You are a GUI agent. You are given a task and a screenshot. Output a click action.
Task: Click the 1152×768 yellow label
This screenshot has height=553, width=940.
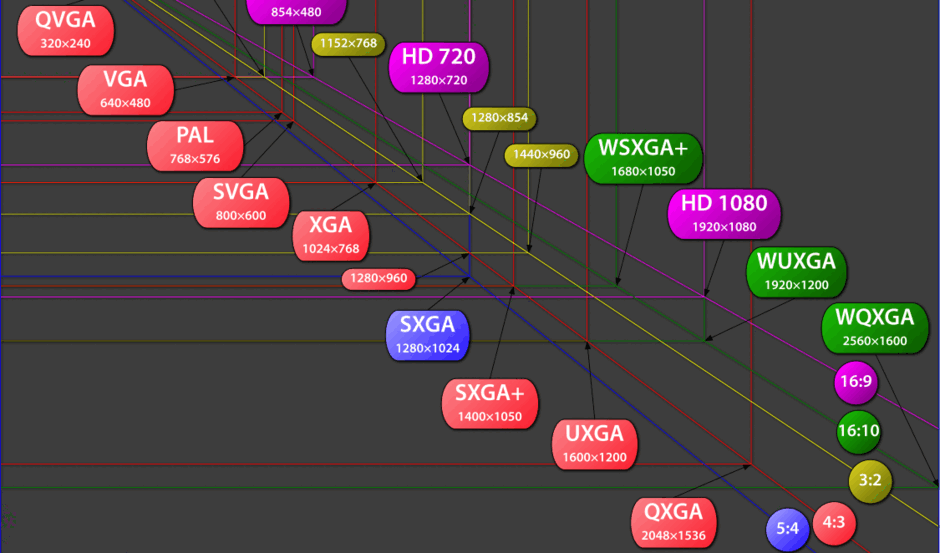[348, 44]
